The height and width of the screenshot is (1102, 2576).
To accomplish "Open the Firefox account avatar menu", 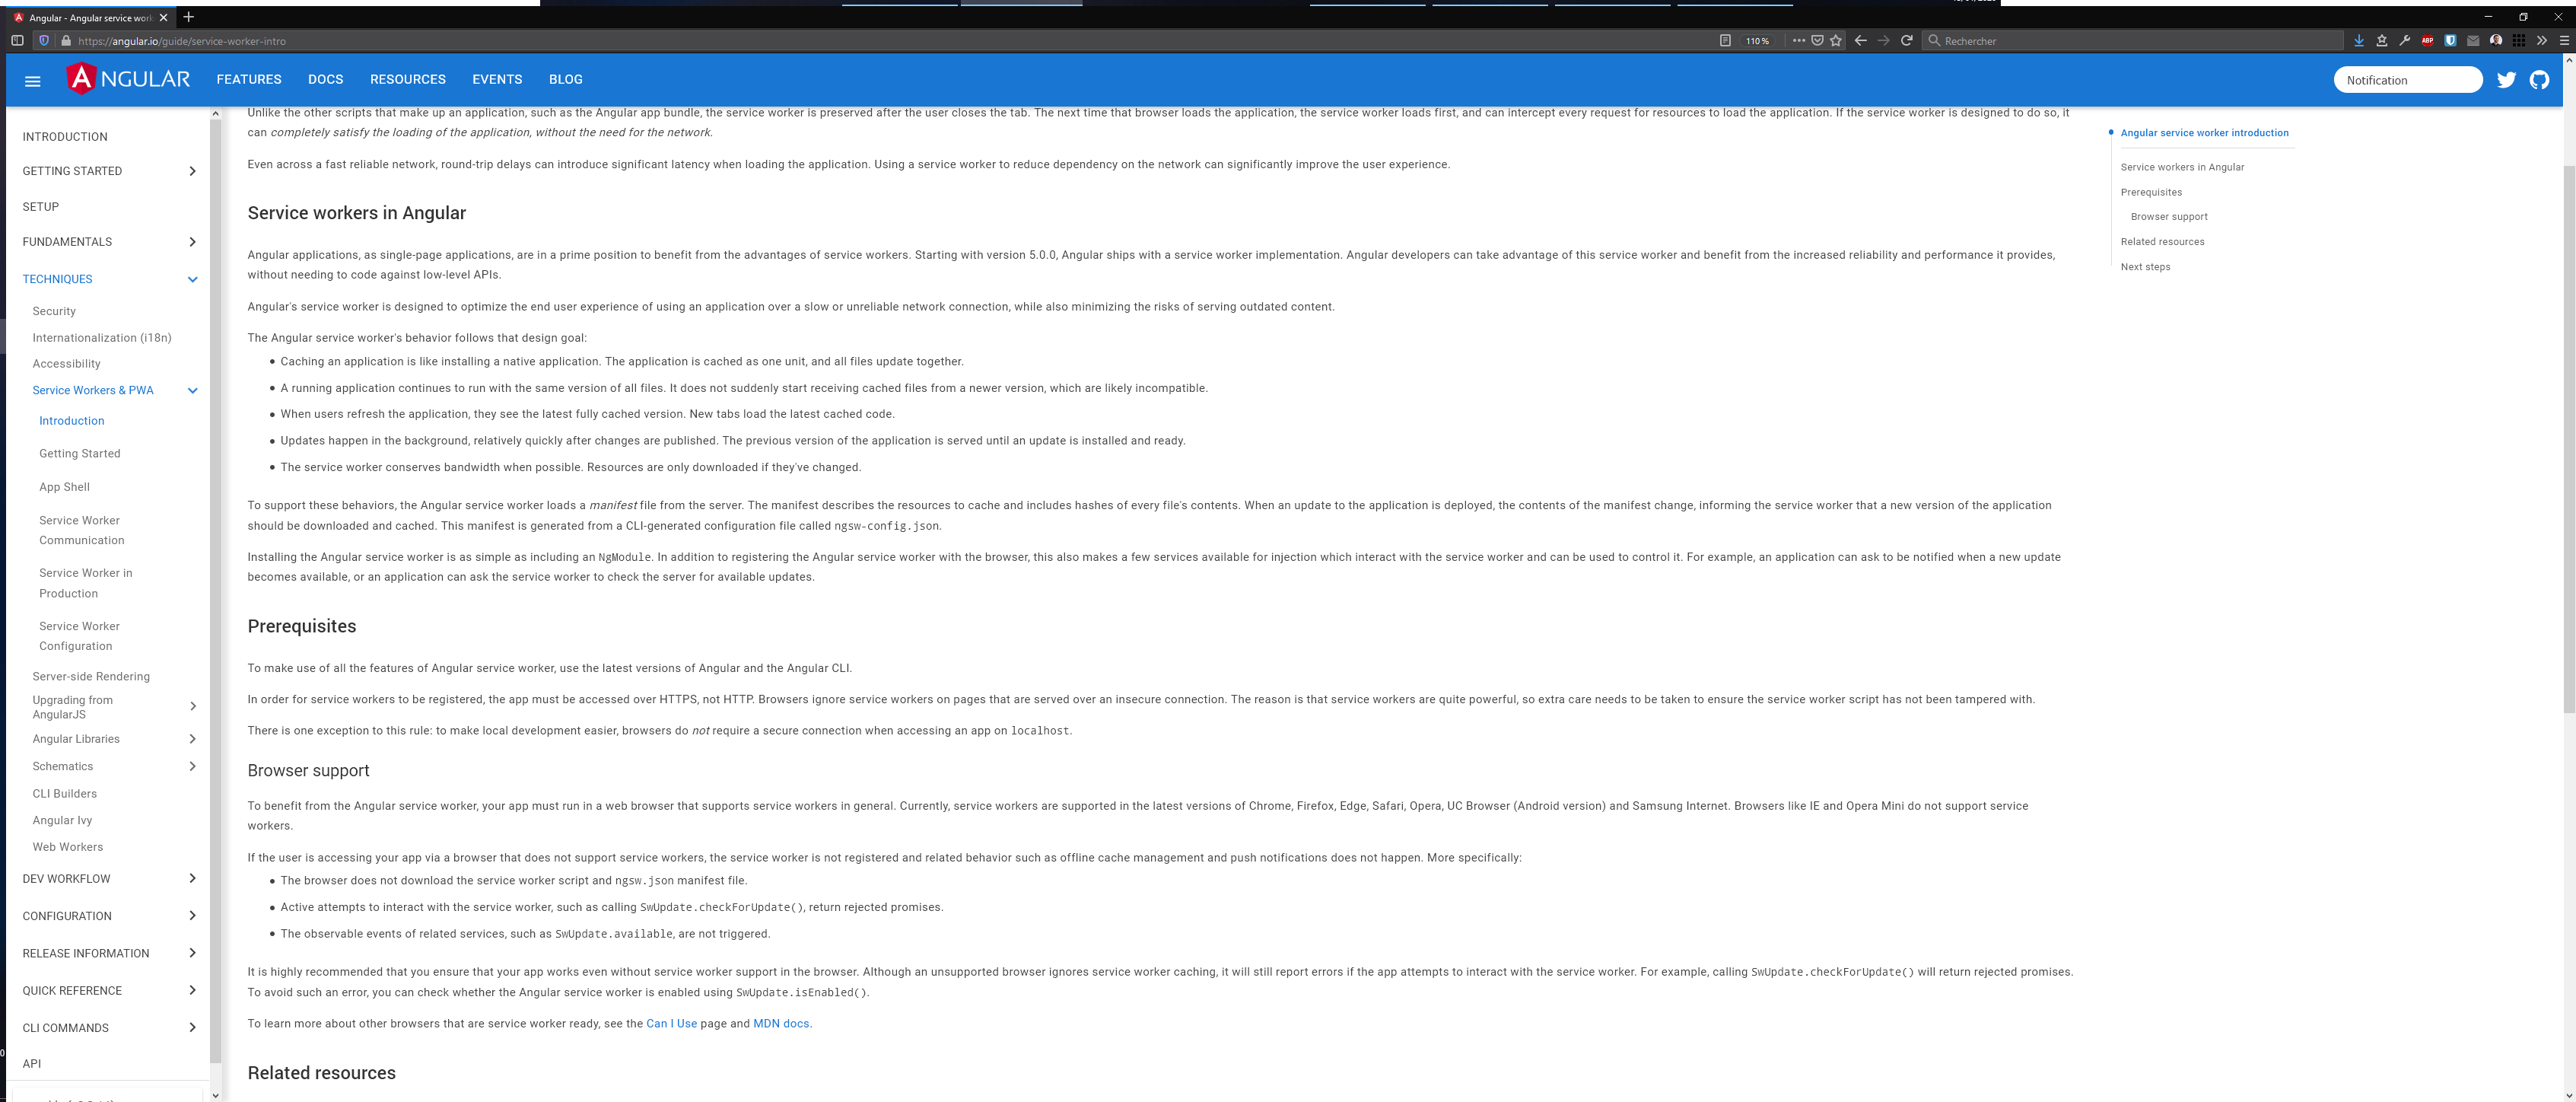I will 2496,41.
